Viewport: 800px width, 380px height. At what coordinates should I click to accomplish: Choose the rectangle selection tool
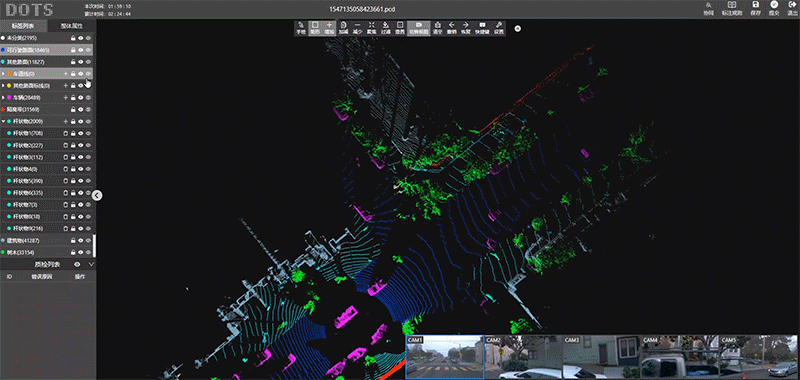point(315,28)
